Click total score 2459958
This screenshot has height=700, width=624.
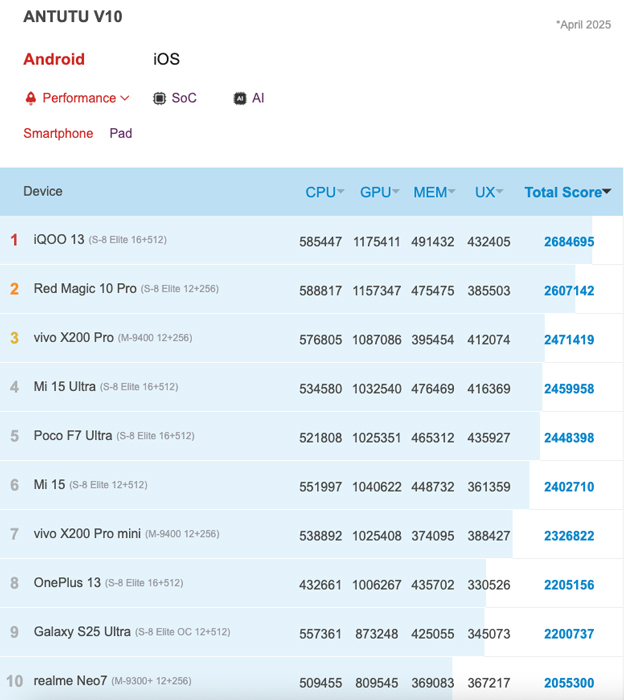[x=569, y=389]
